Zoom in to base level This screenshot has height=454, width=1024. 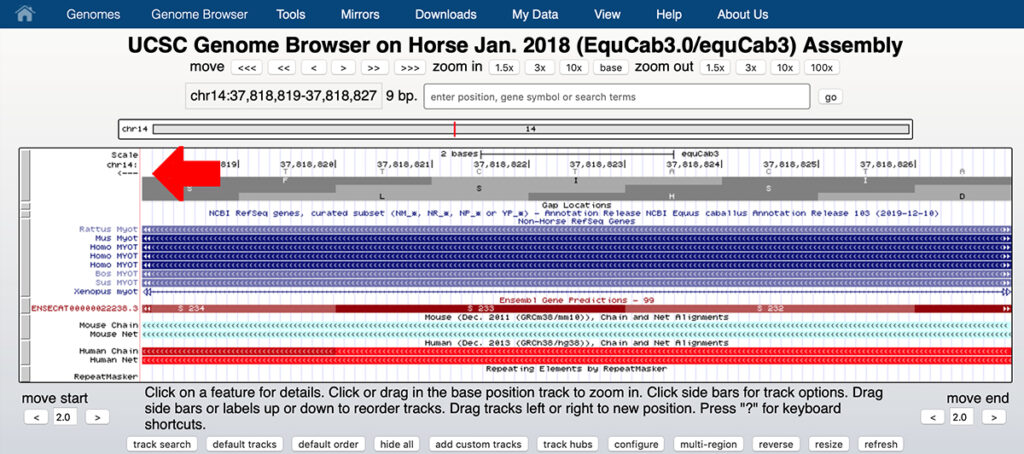611,68
